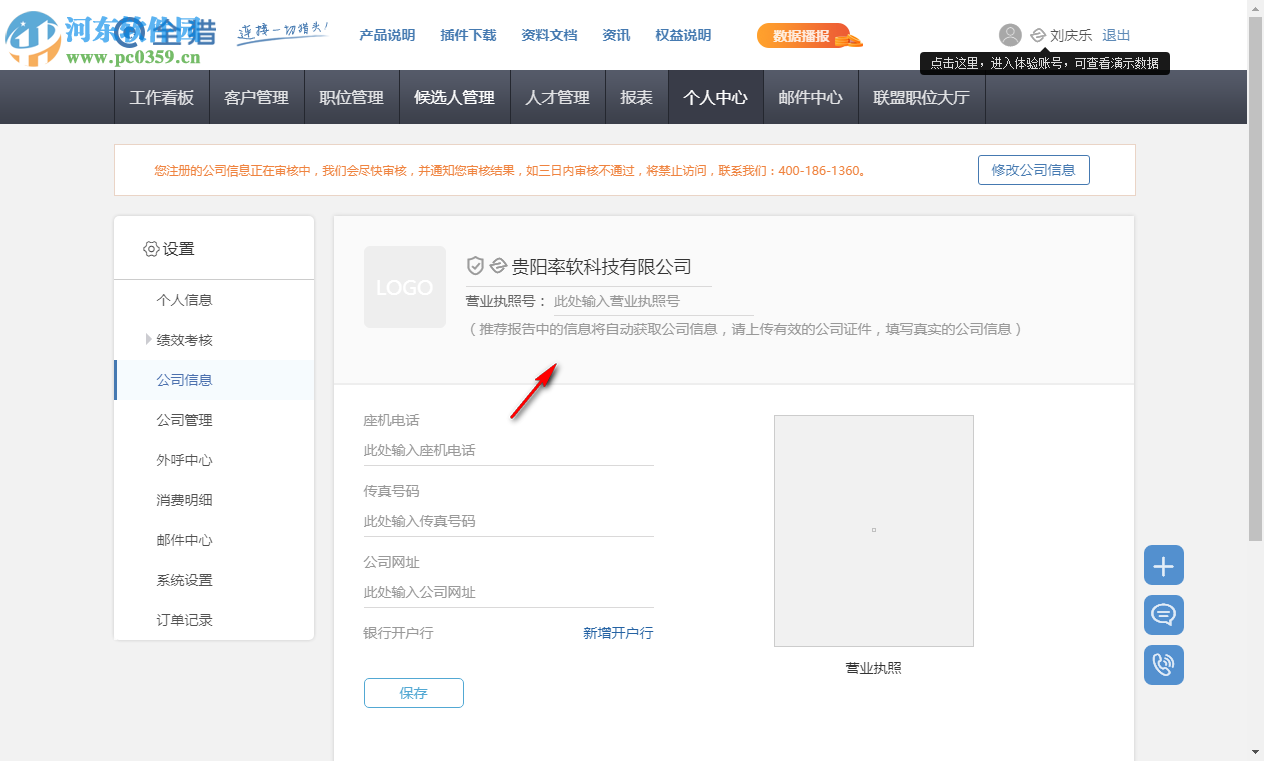Open 报表 tab

[637, 97]
